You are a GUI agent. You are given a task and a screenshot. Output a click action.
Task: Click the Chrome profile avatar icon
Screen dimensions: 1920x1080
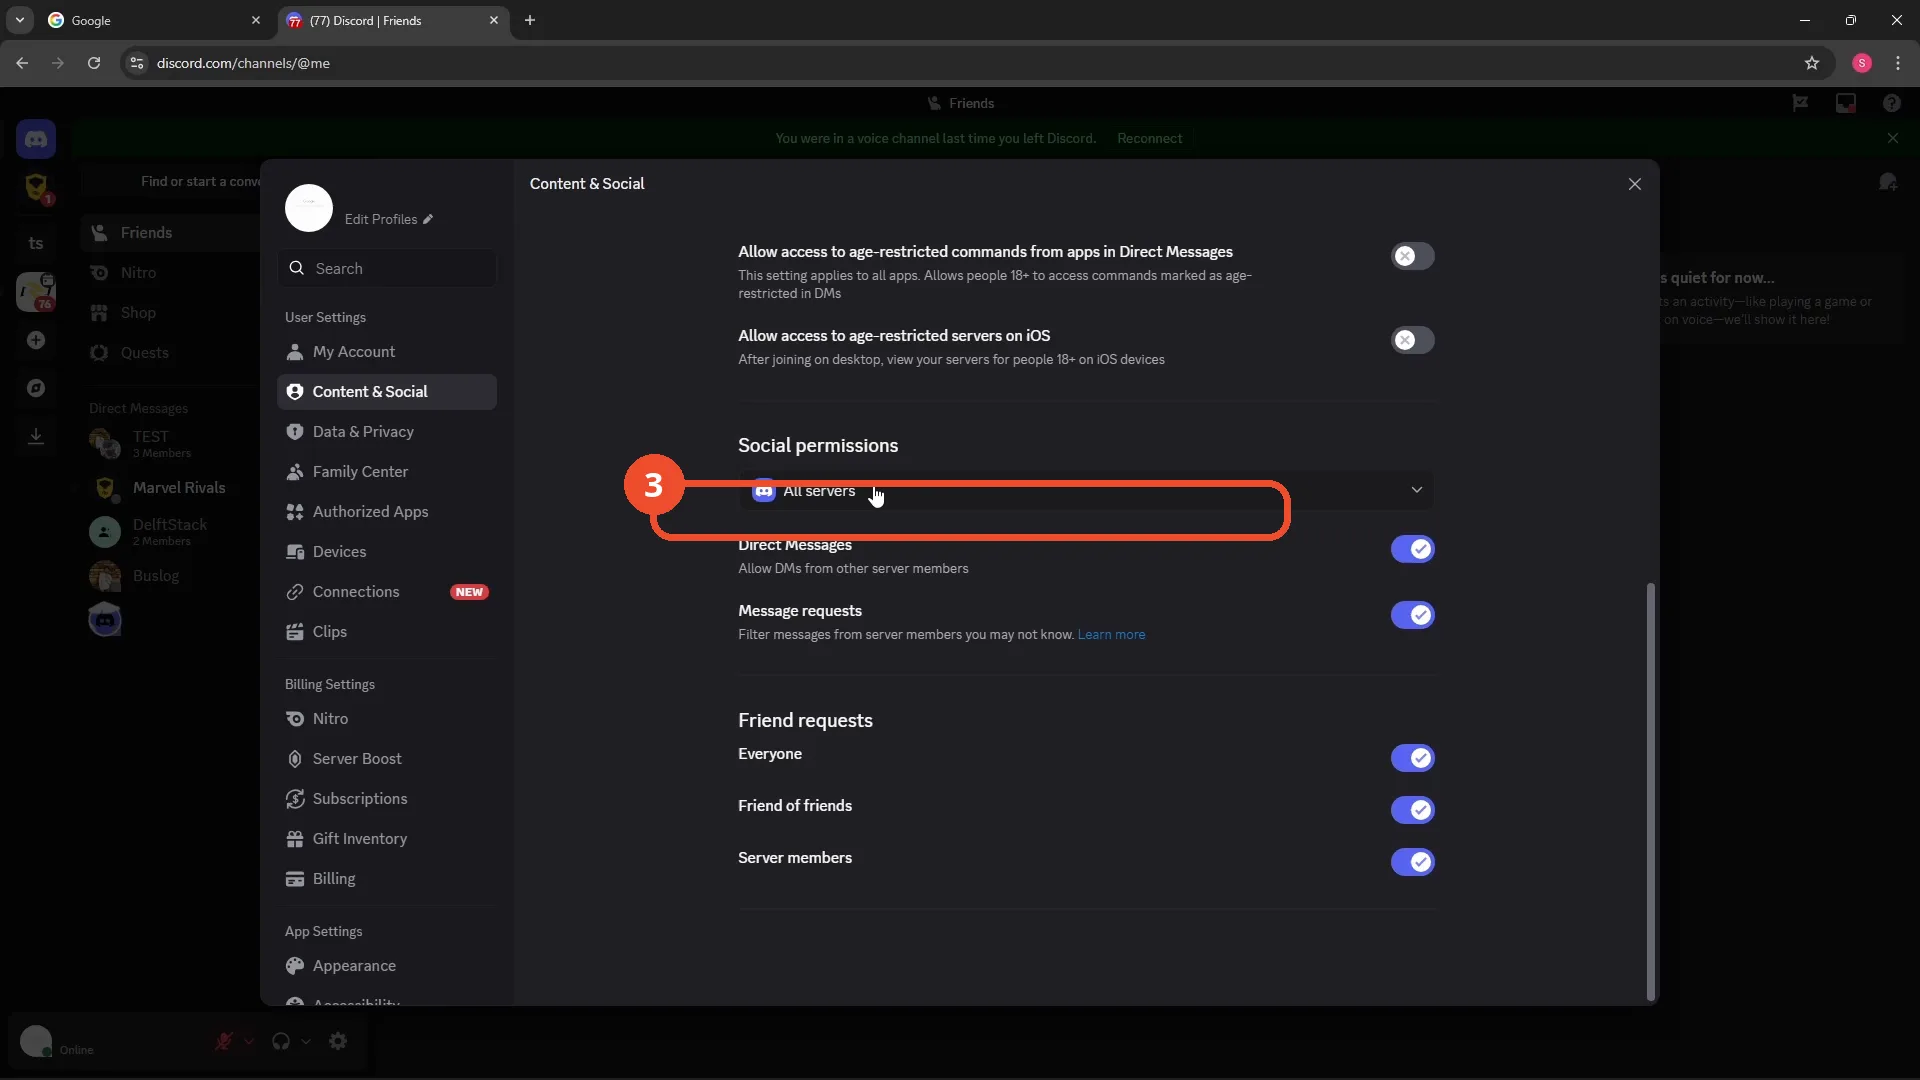(x=1862, y=63)
